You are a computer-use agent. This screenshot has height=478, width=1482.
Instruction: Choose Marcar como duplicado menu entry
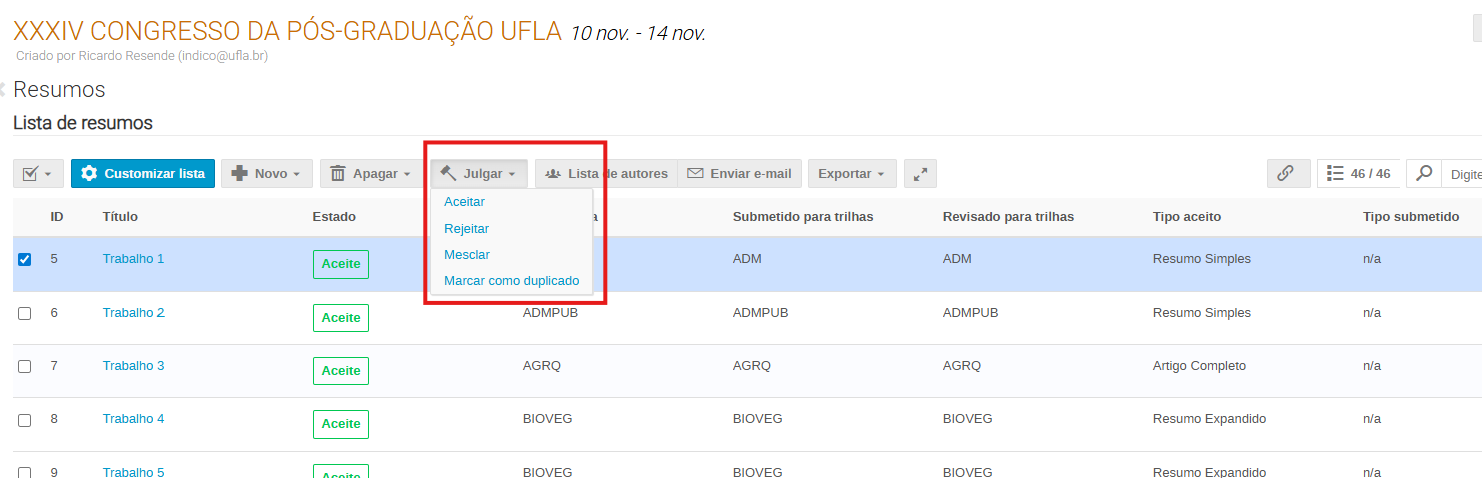click(512, 281)
